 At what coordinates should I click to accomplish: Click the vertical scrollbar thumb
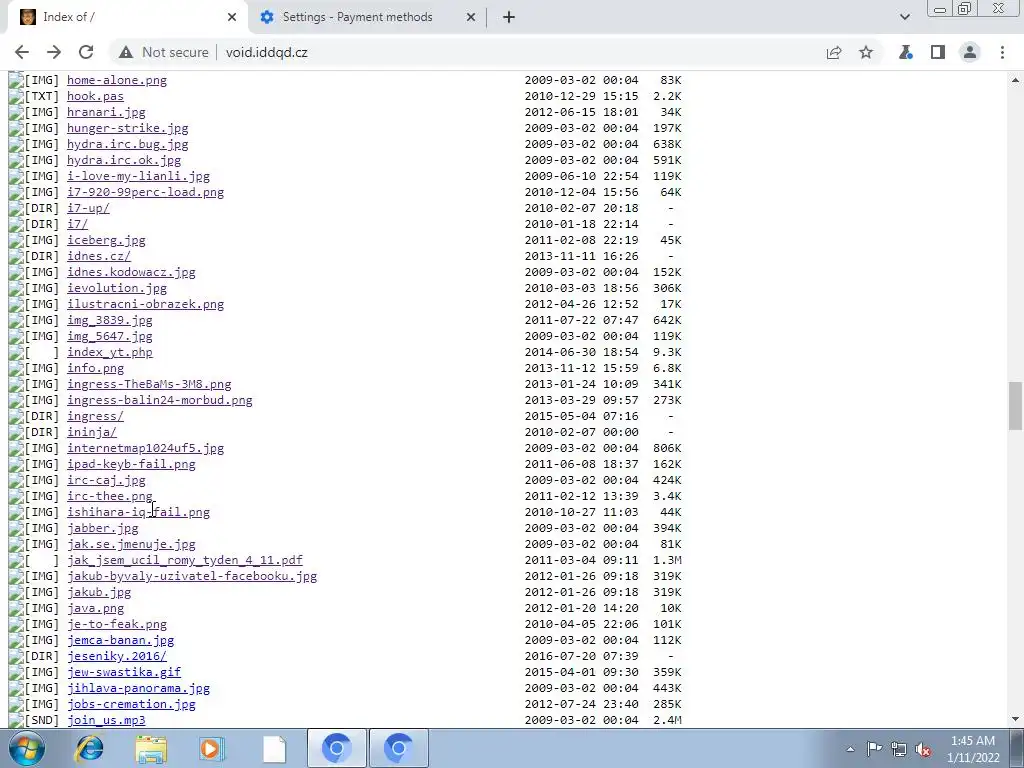(x=1015, y=405)
